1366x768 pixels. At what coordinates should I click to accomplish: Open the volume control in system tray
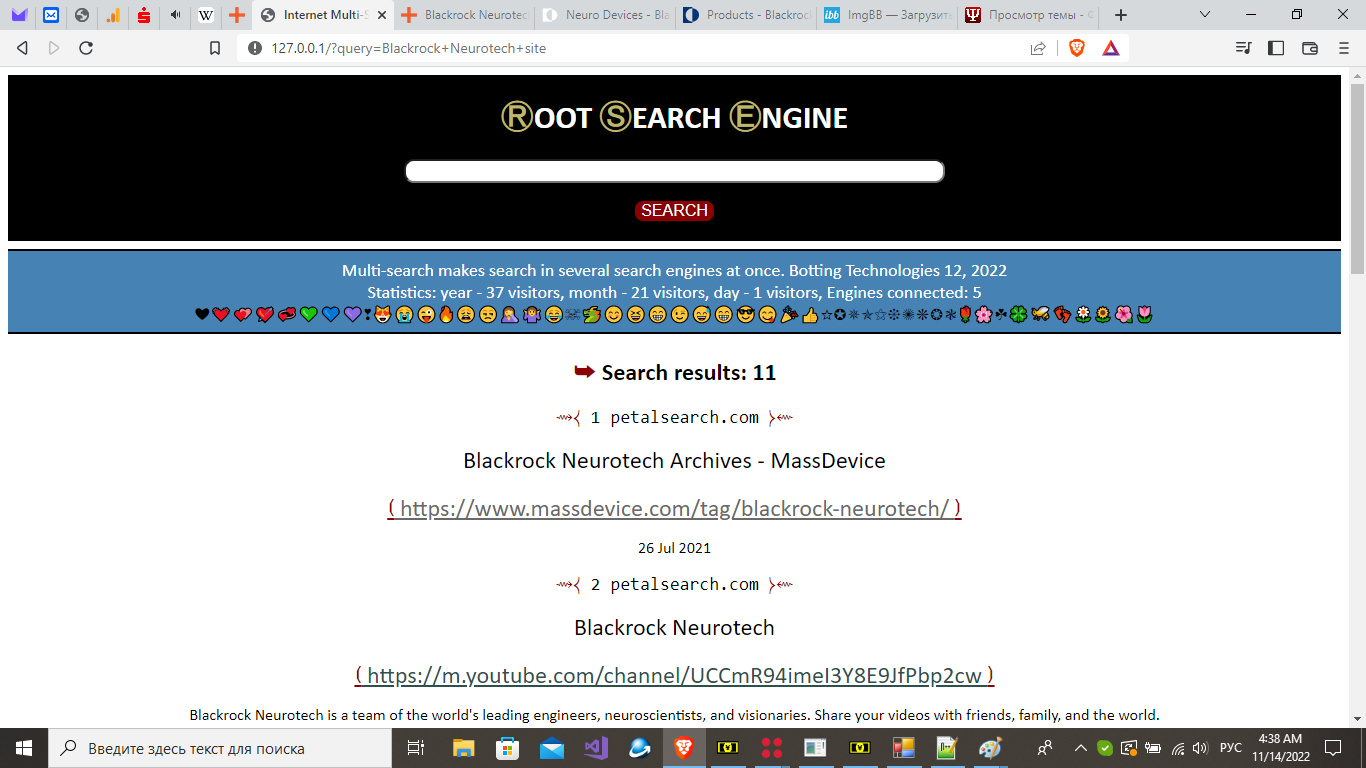click(x=1200, y=748)
